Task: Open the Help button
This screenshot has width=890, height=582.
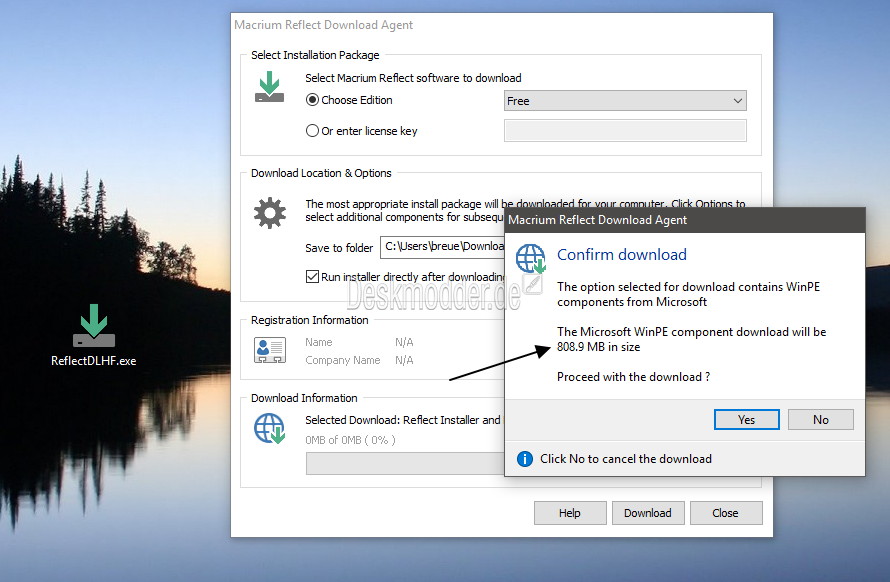Action: click(570, 513)
